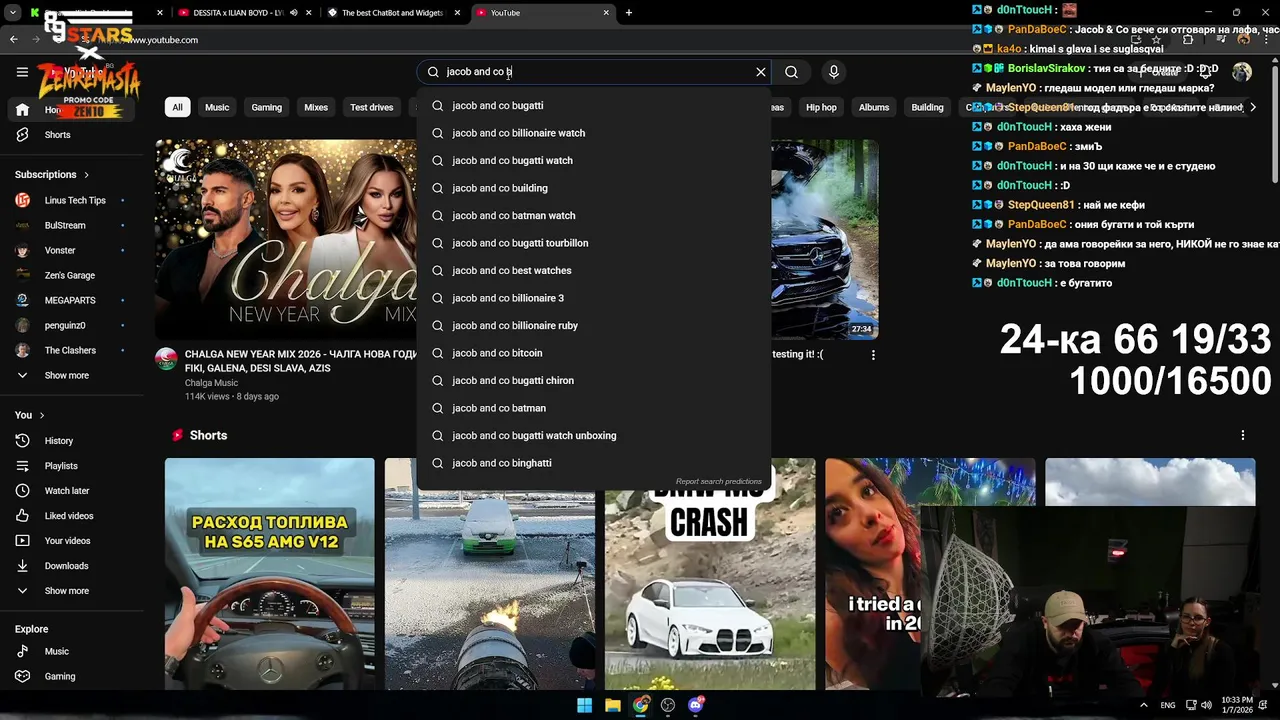Choose suggestion jacob and co billionaire watch
Screen dimensions: 1280x720
click(x=594, y=133)
